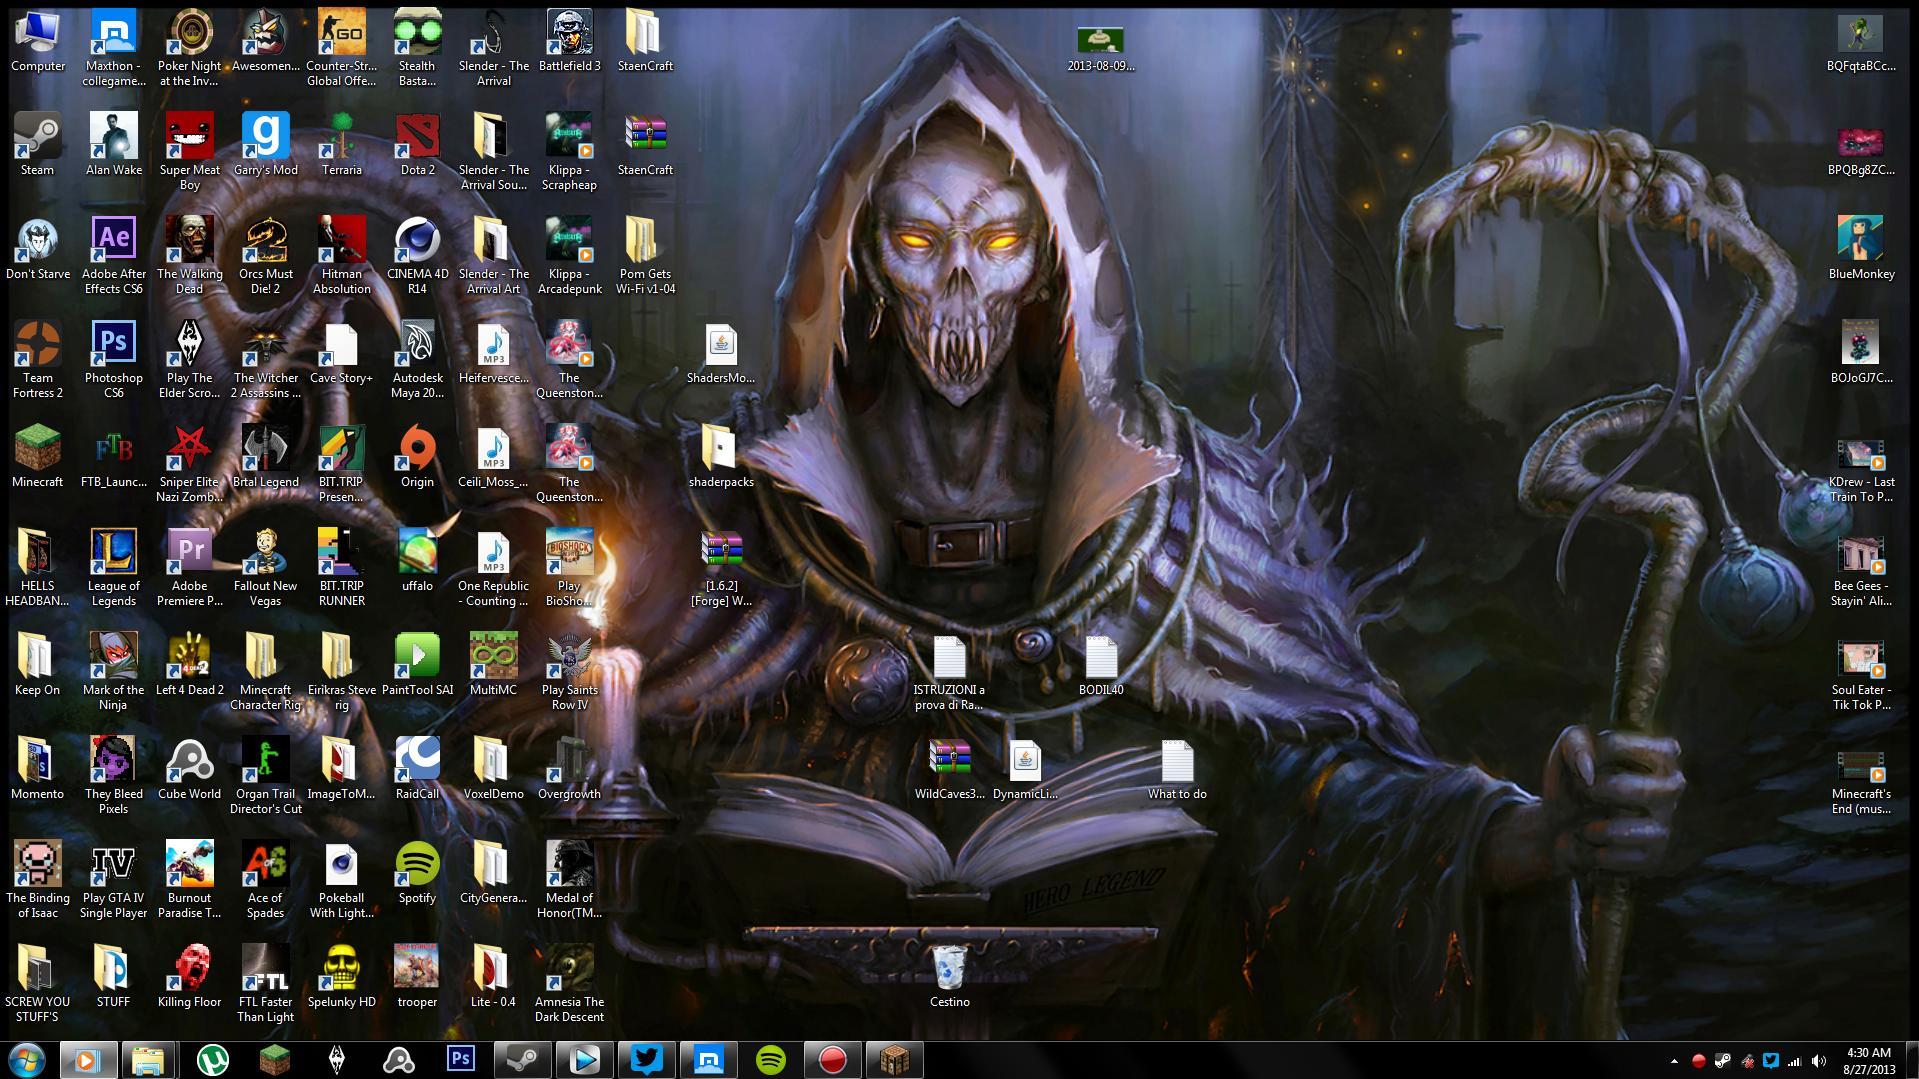Launch Killing Floor shortcut
1919x1079 pixels.
[x=189, y=977]
